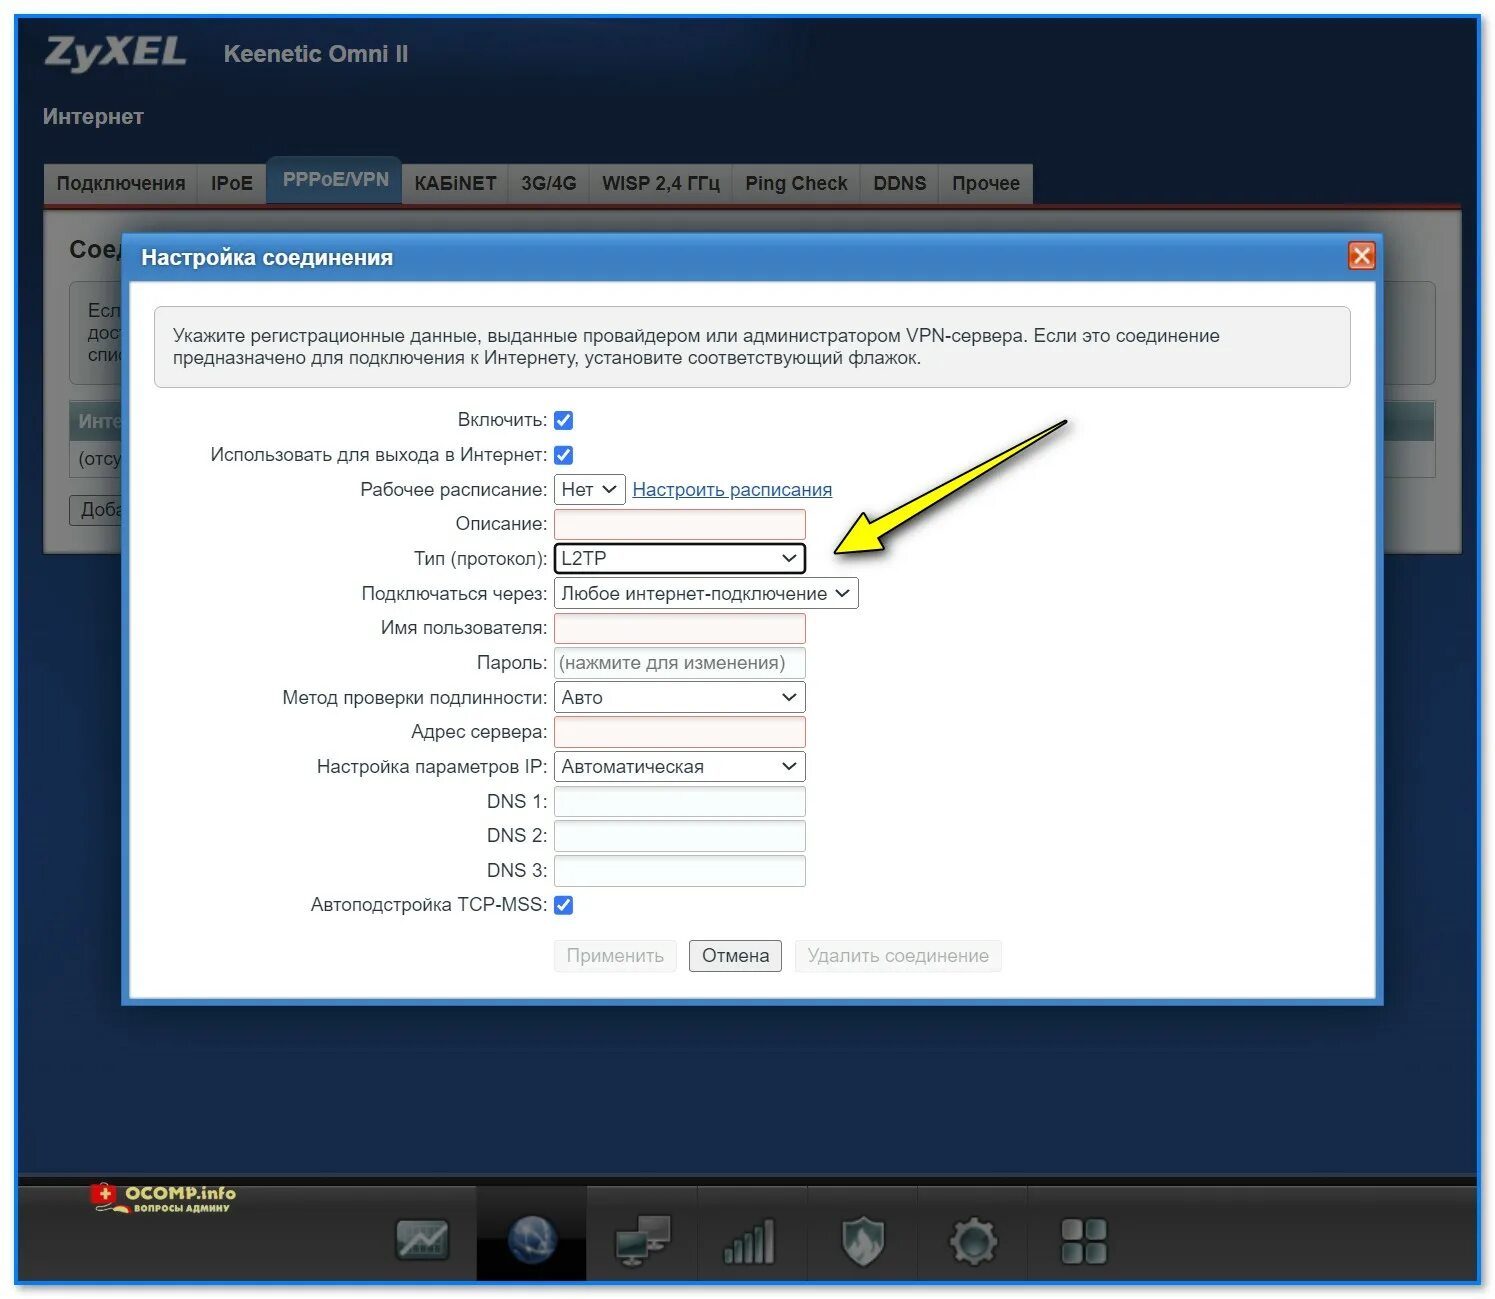Screen dimensions: 1495x1299
Task: Click the Настроить расписания link
Action: [x=732, y=489]
